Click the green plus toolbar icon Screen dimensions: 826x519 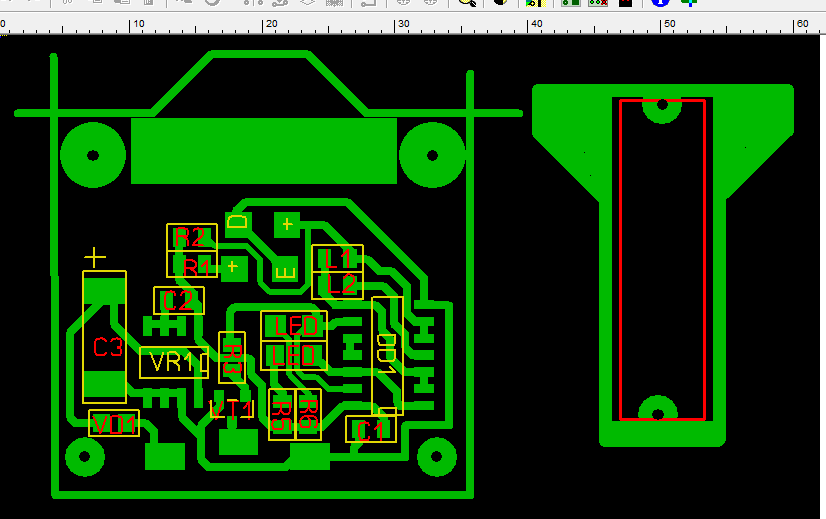tap(689, 3)
